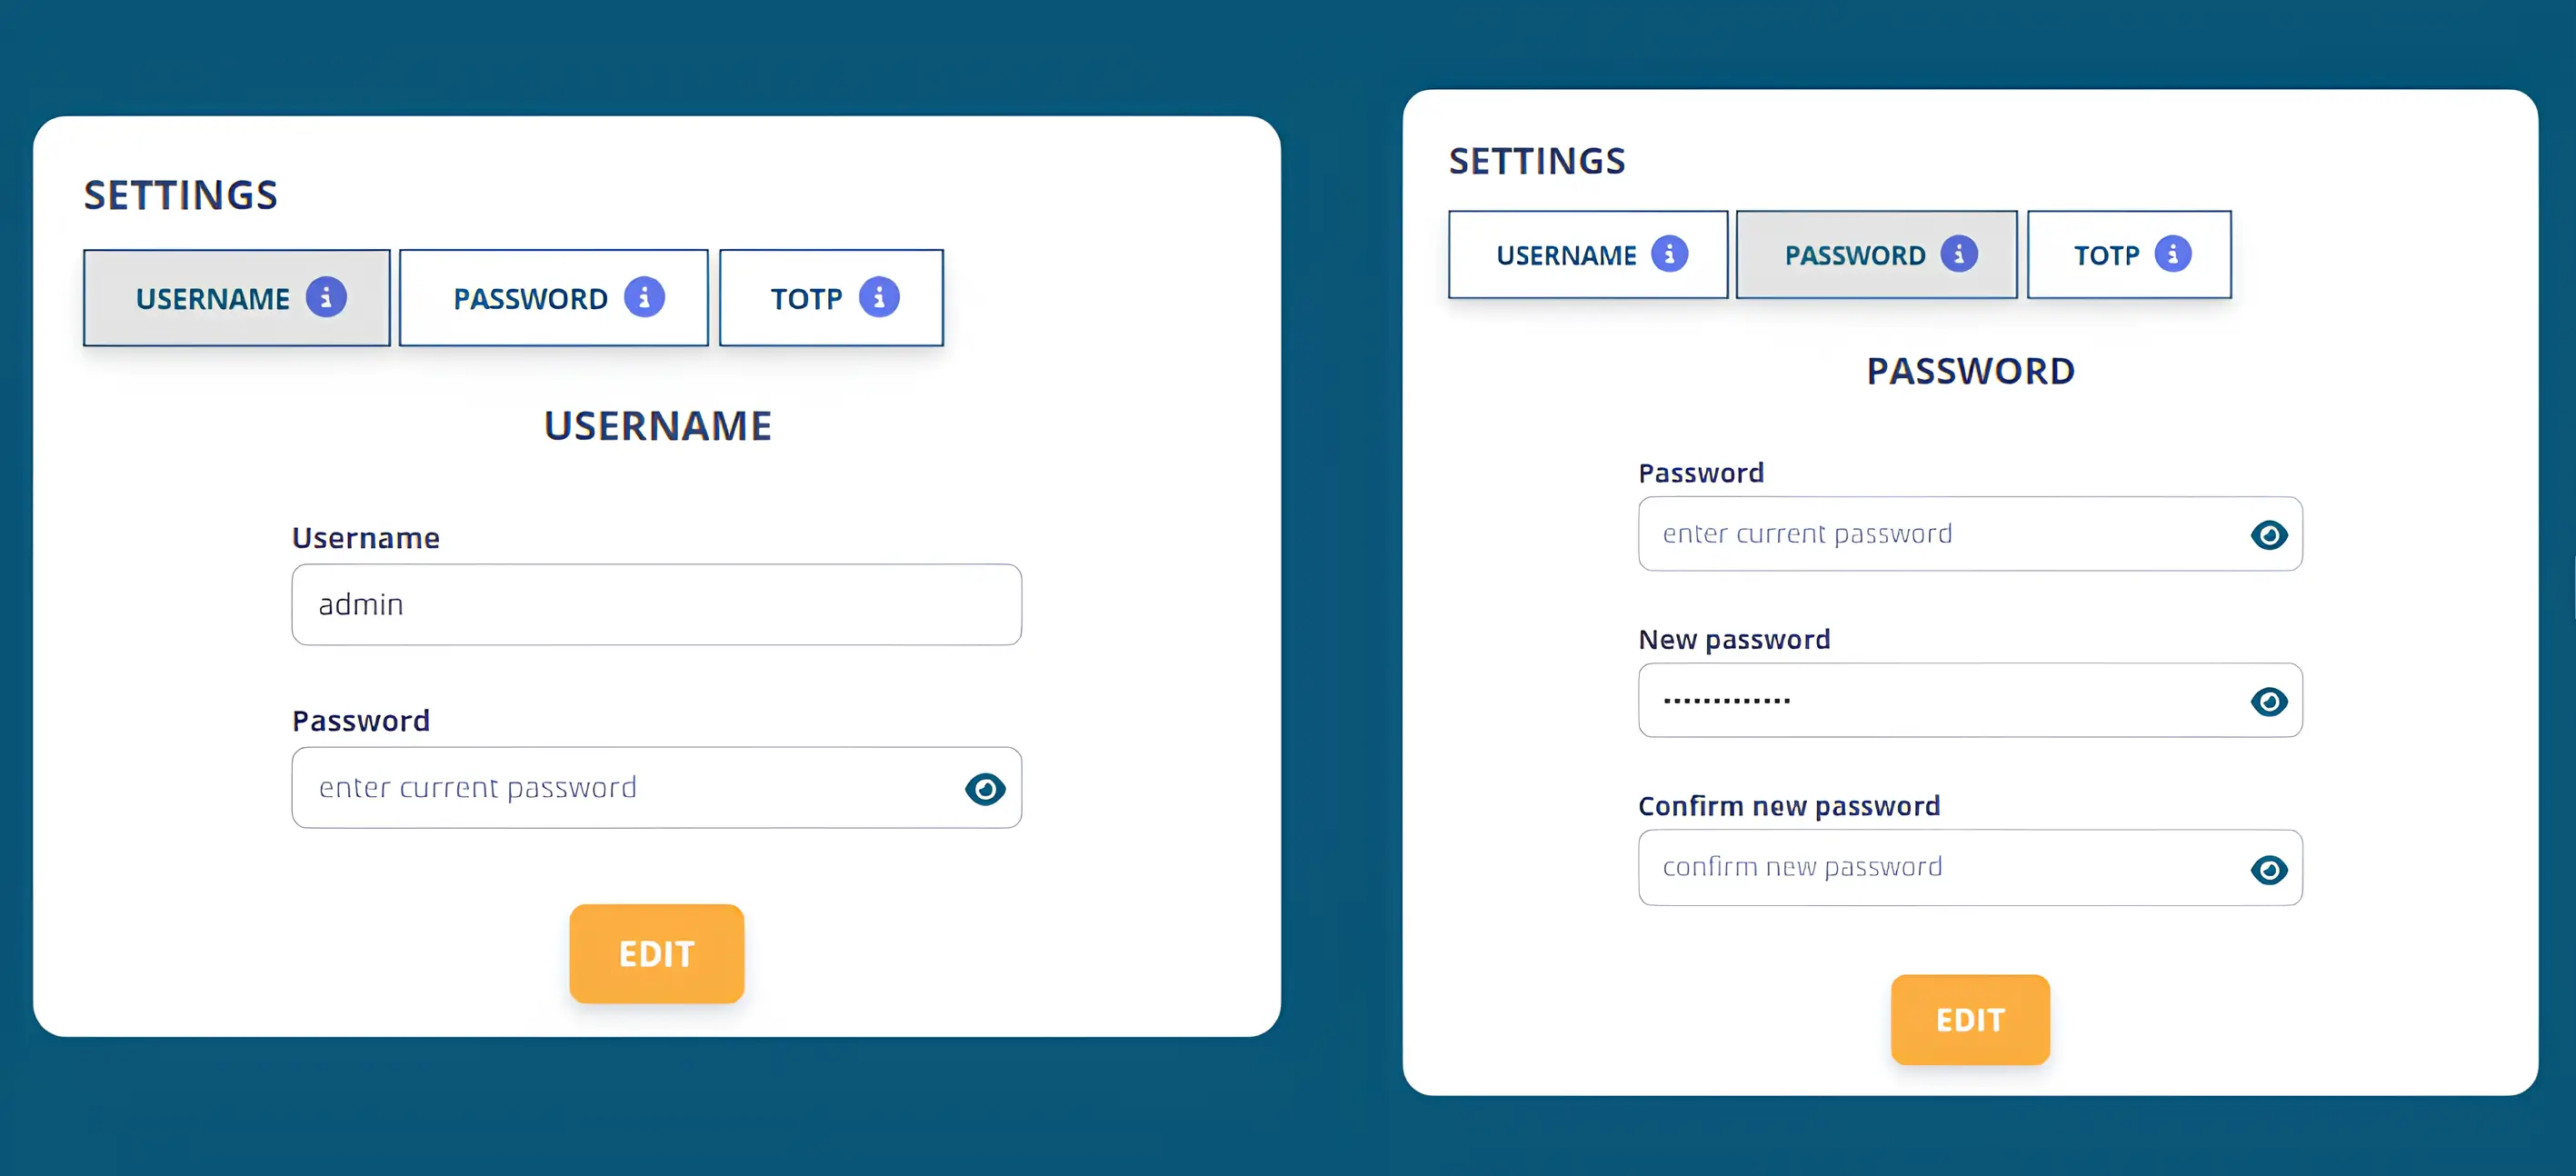
Task: Show password in left panel Password field
Action: pos(985,789)
